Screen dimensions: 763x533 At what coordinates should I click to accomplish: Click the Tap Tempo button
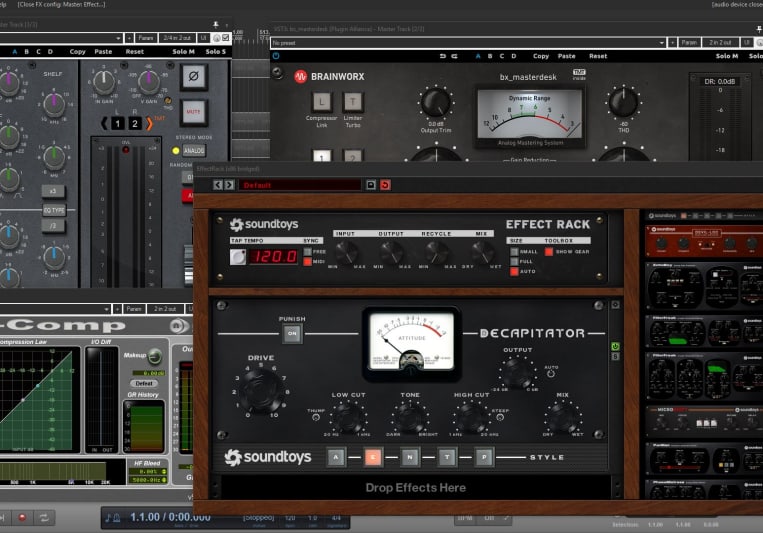[x=238, y=257]
